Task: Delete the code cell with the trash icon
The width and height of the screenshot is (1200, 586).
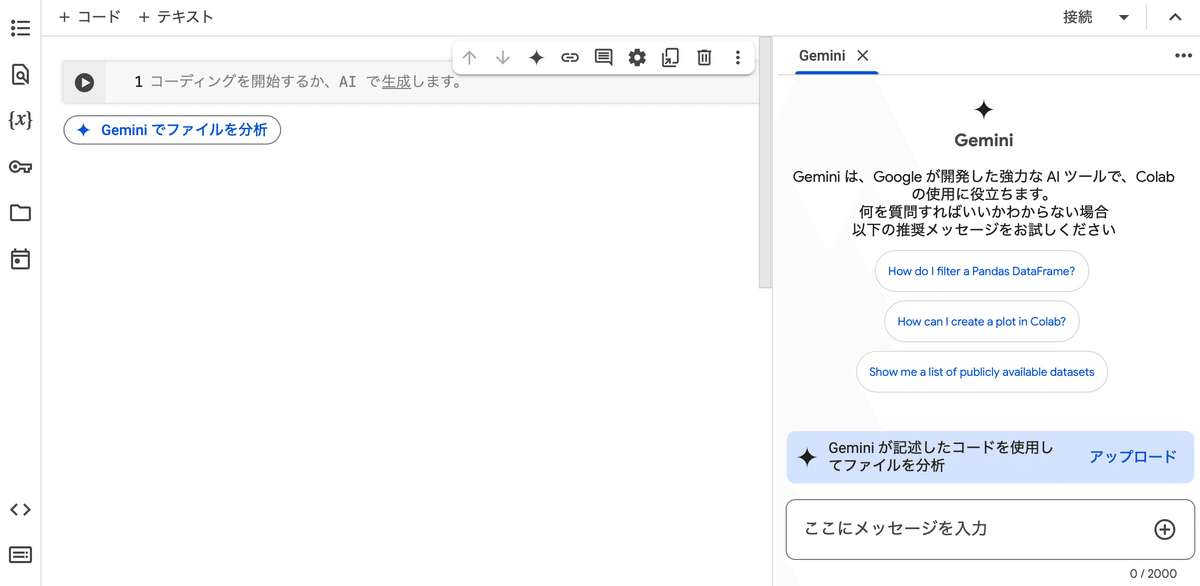Action: pos(704,57)
